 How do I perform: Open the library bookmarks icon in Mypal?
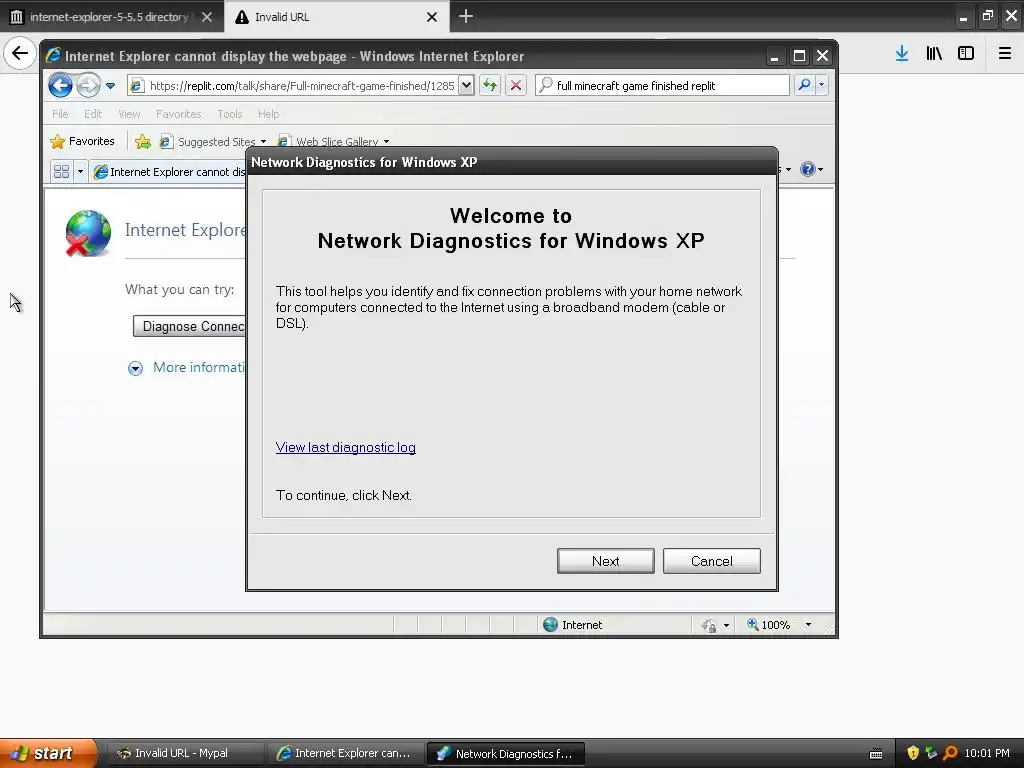pos(934,54)
